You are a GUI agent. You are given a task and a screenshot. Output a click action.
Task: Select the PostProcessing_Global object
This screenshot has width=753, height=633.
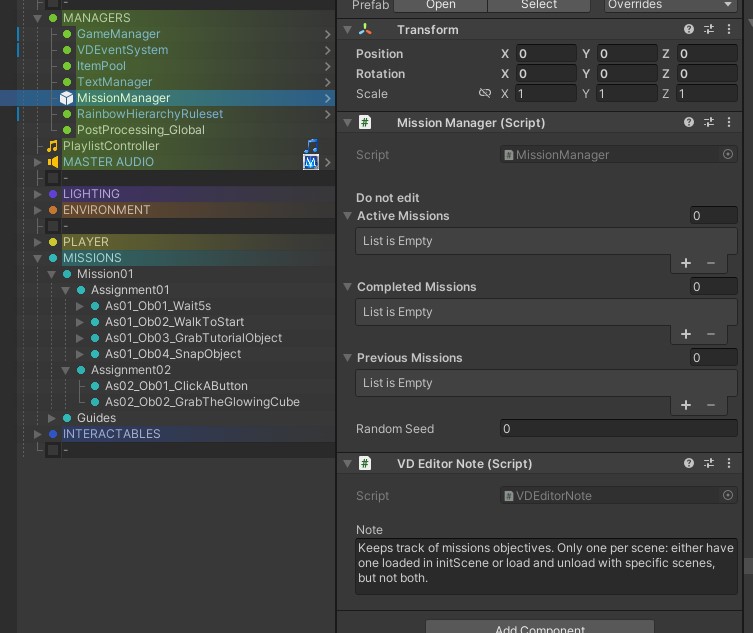(140, 130)
